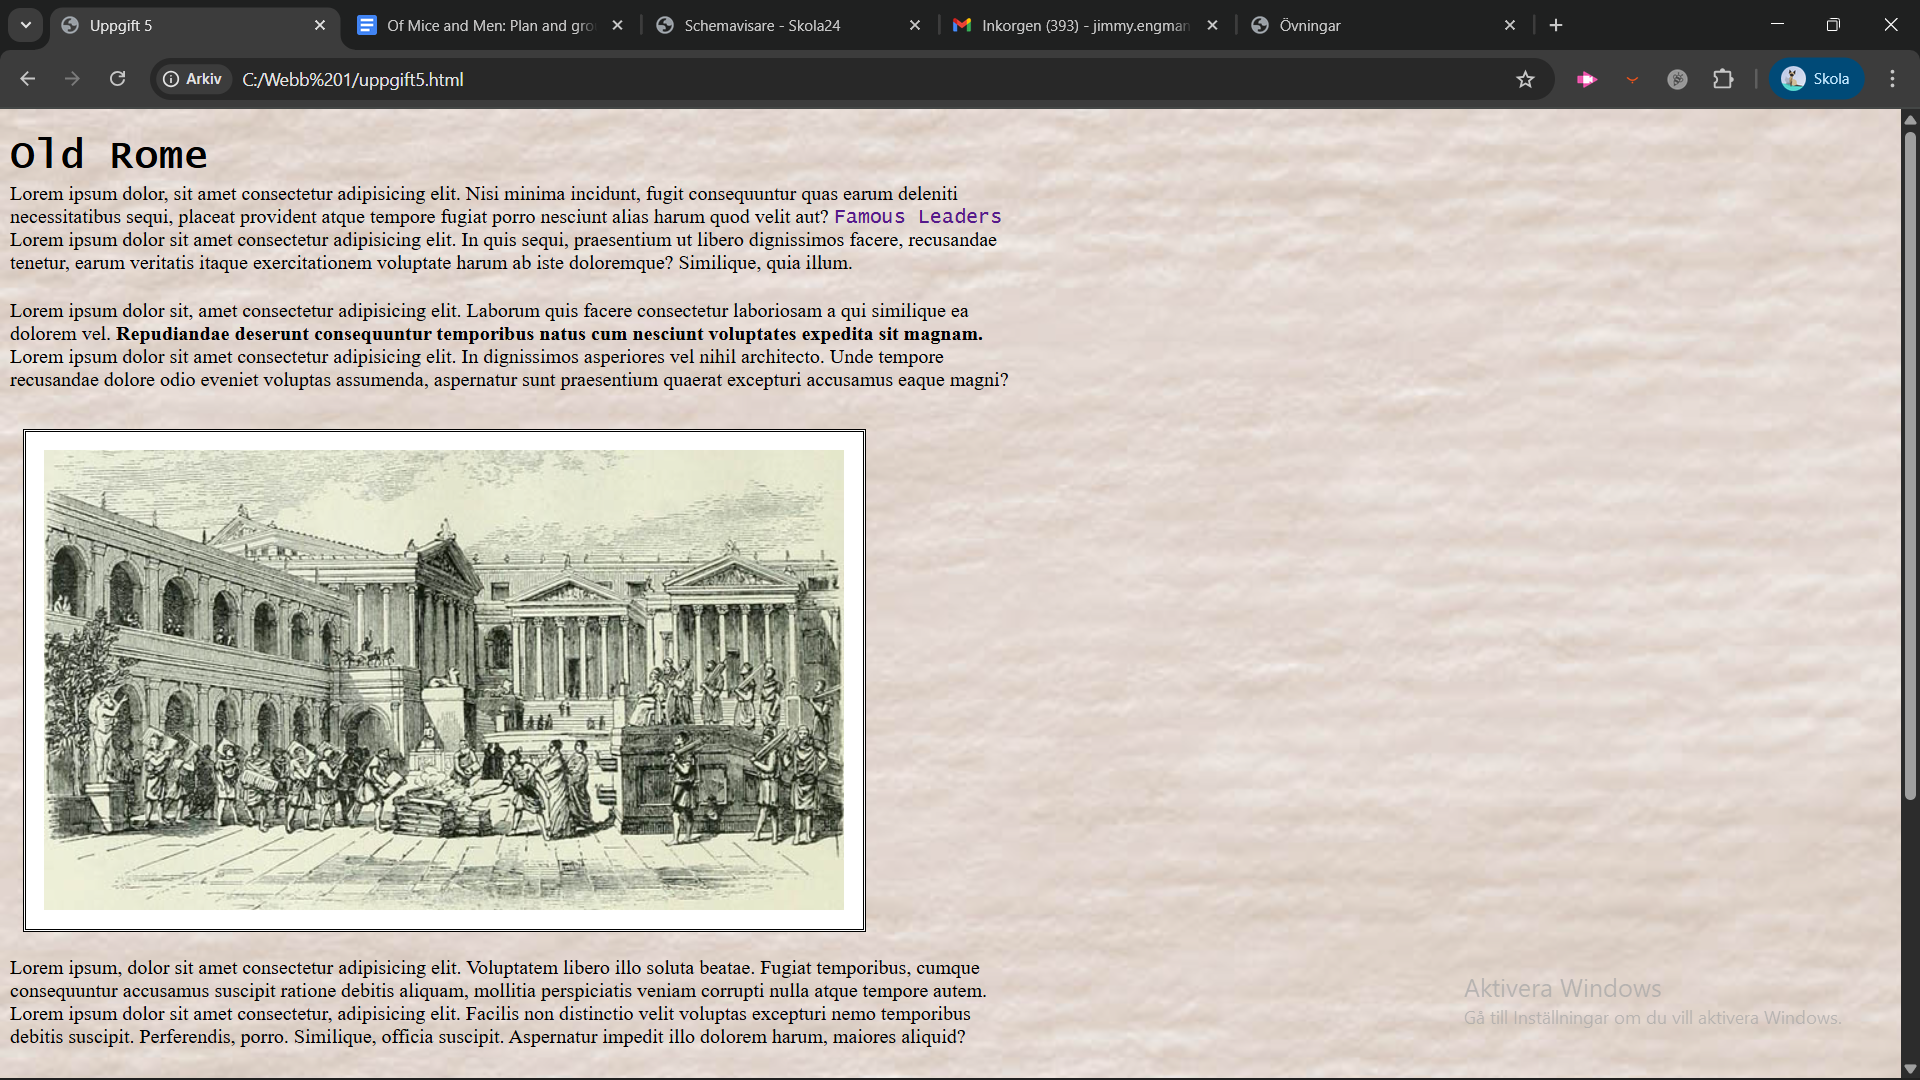
Task: Minimize the Chrome window
Action: [1777, 25]
